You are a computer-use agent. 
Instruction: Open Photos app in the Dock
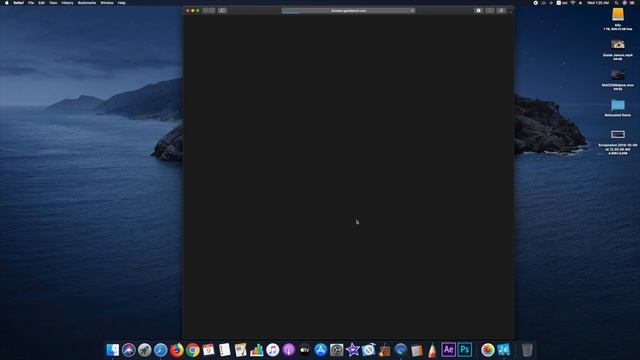pos(487,350)
